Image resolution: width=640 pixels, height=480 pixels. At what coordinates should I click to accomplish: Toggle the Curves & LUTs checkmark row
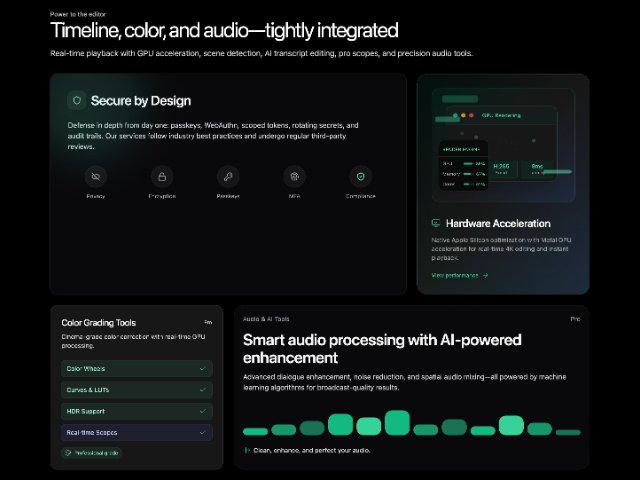tap(137, 390)
